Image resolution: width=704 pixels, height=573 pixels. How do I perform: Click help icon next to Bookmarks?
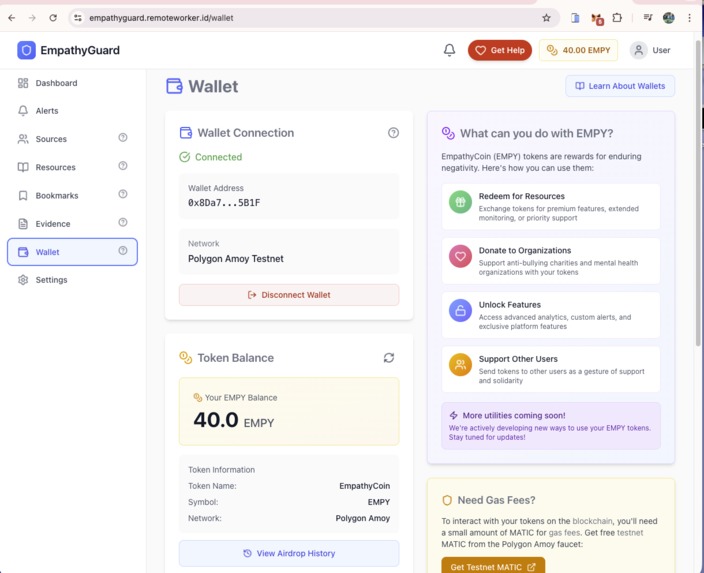(x=123, y=194)
